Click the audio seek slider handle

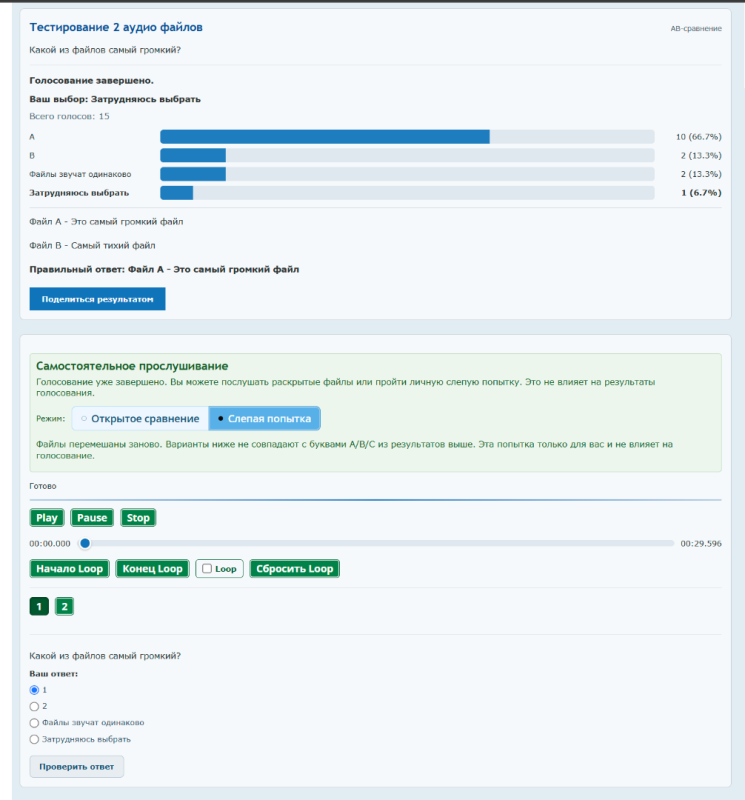point(85,543)
